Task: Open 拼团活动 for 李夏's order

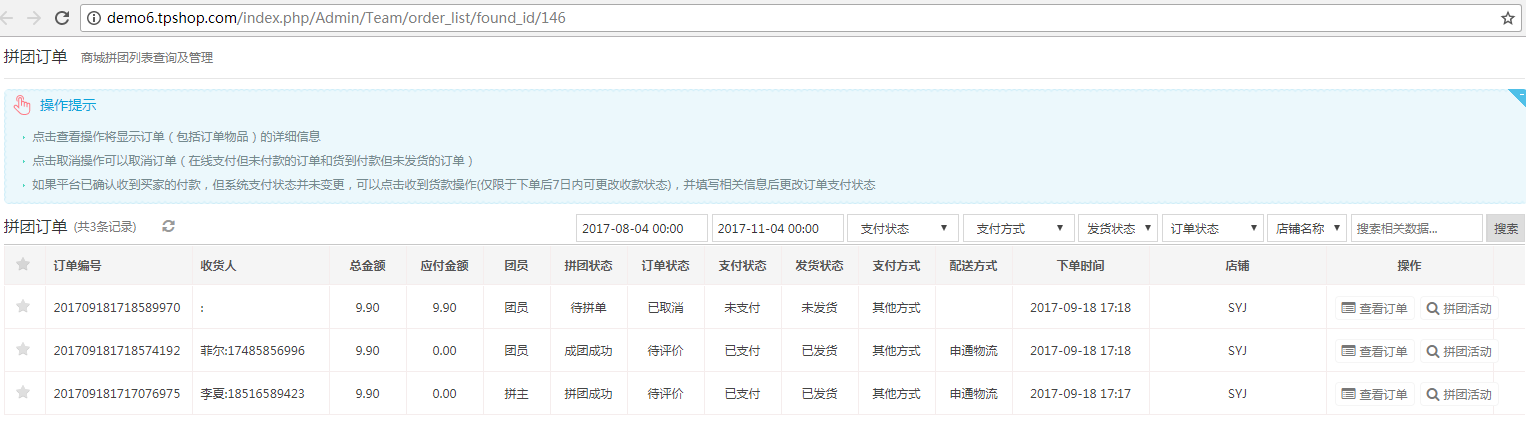Action: pyautogui.click(x=1460, y=394)
